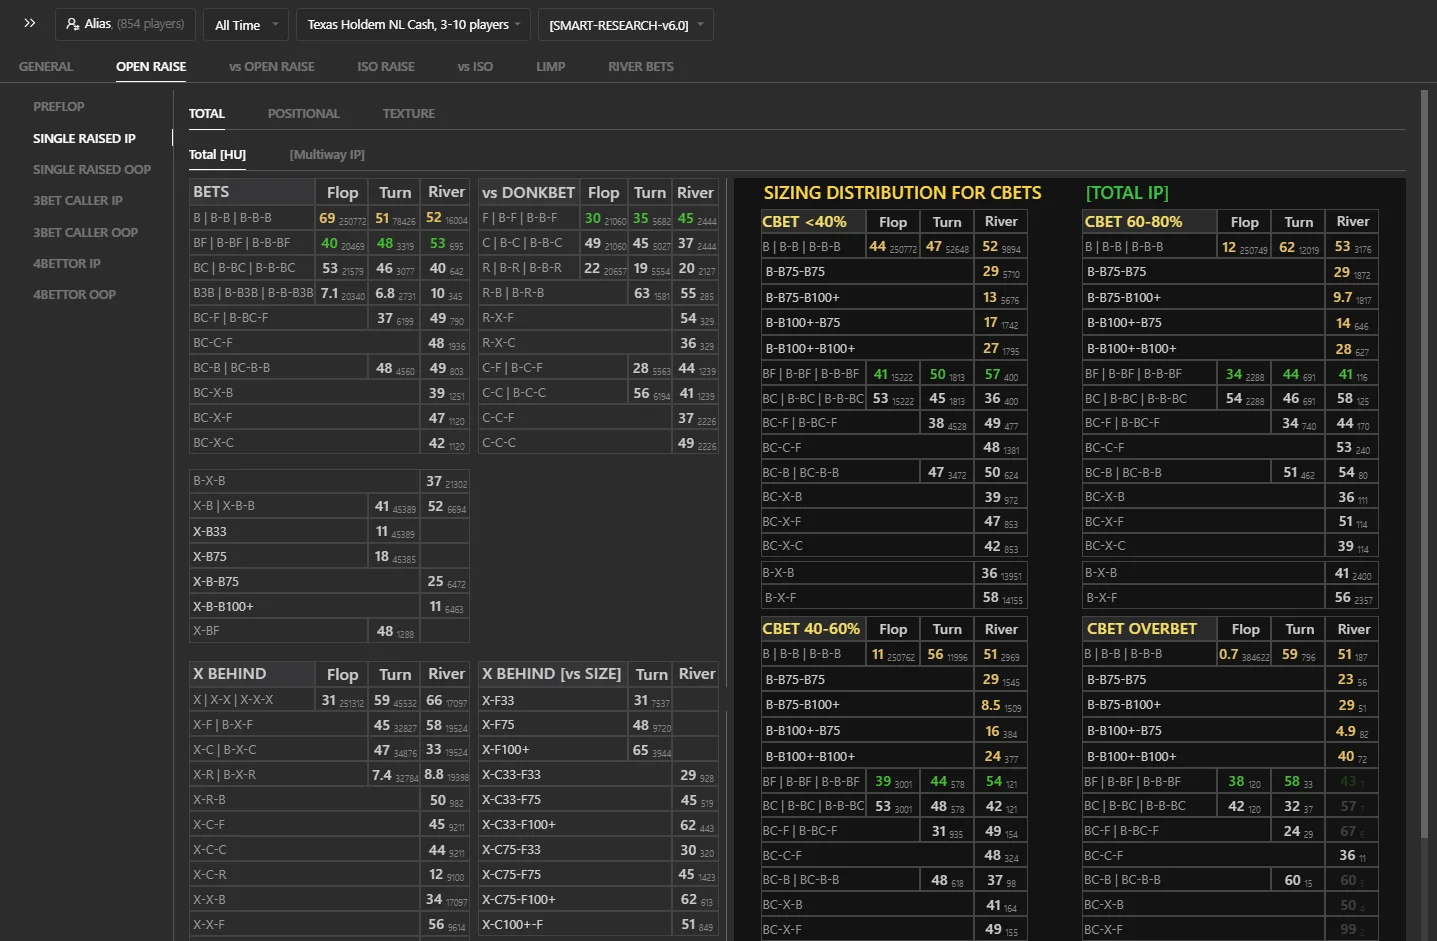This screenshot has height=941, width=1437.
Task: Open the All Time date dropdown
Action: click(x=246, y=25)
